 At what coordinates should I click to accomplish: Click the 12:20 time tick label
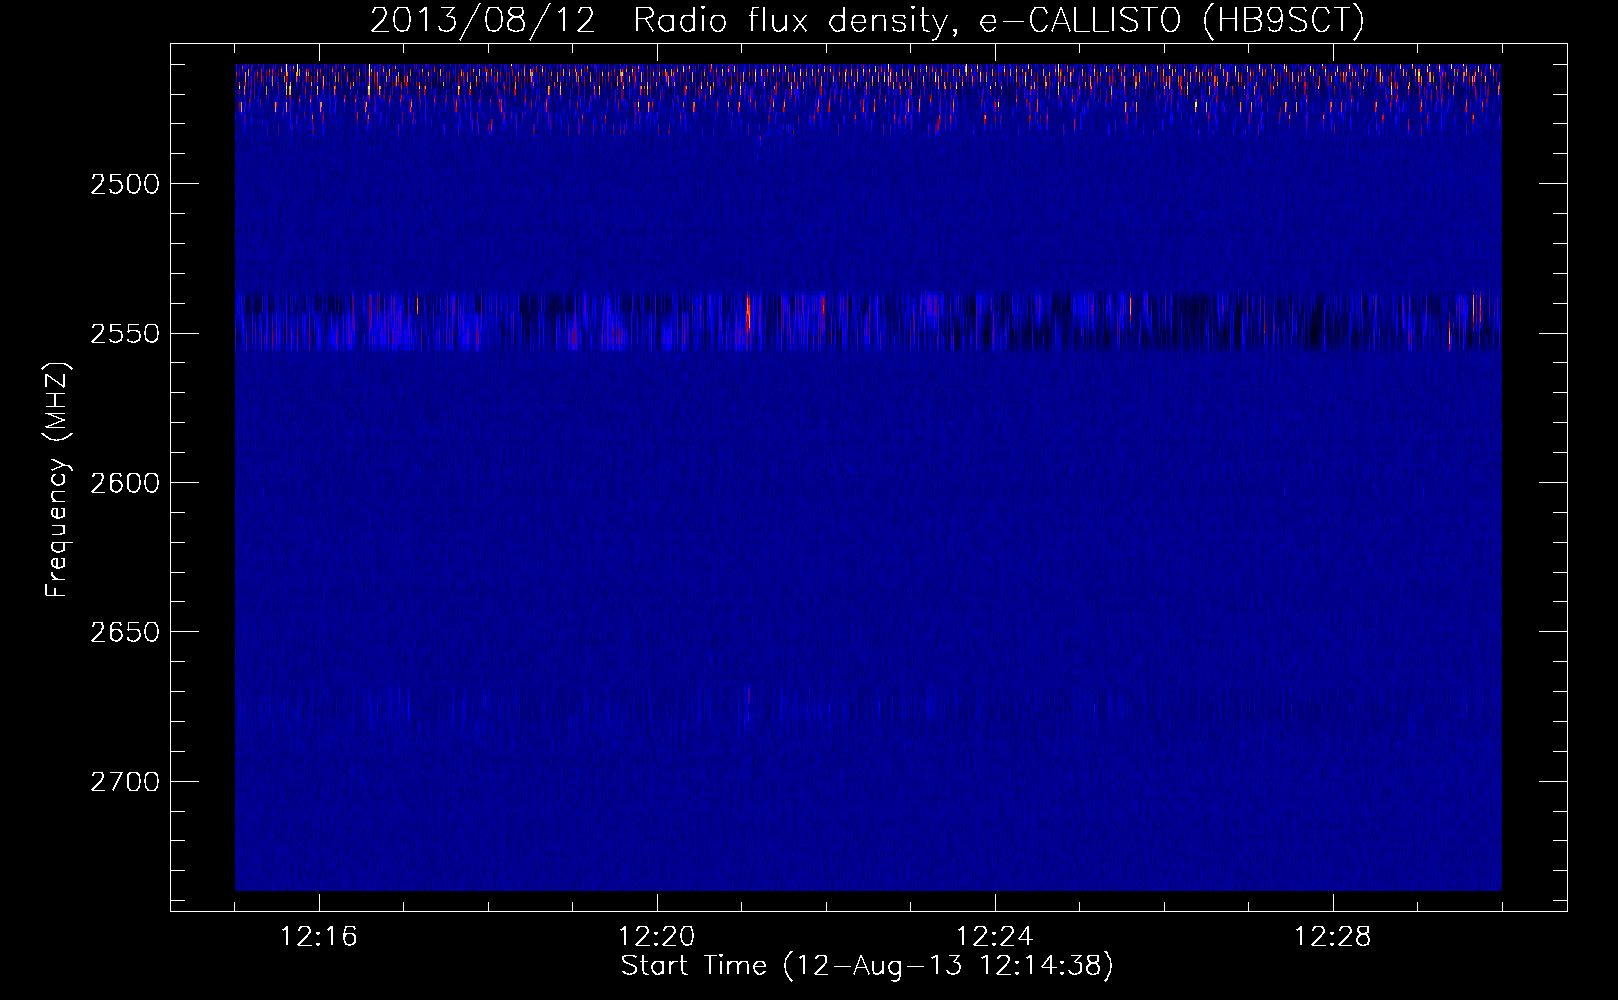coord(657,936)
